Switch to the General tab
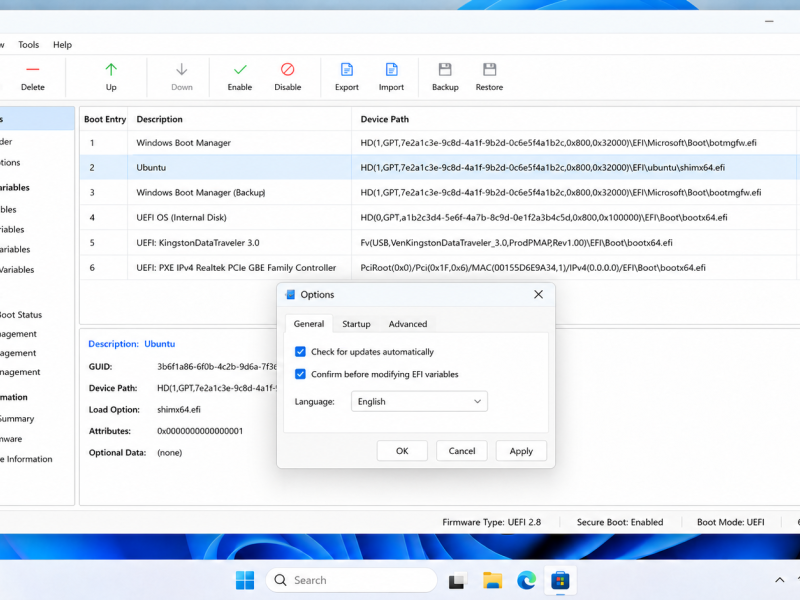This screenshot has width=800, height=600. tap(309, 323)
